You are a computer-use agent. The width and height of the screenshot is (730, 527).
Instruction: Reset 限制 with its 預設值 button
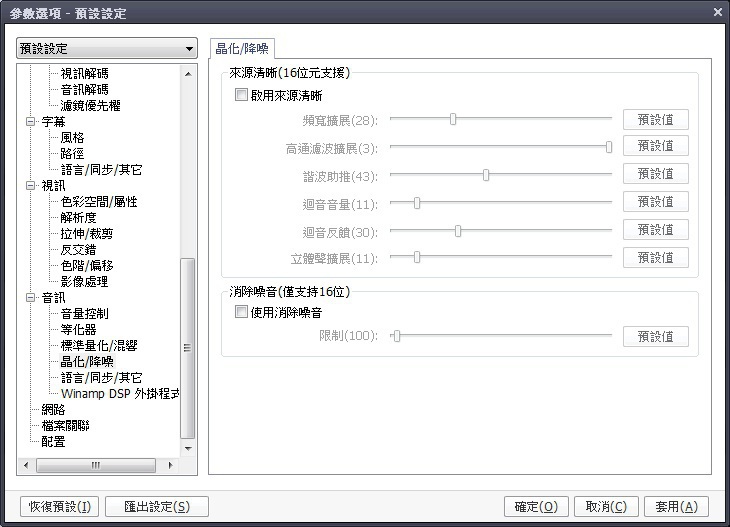tap(656, 336)
